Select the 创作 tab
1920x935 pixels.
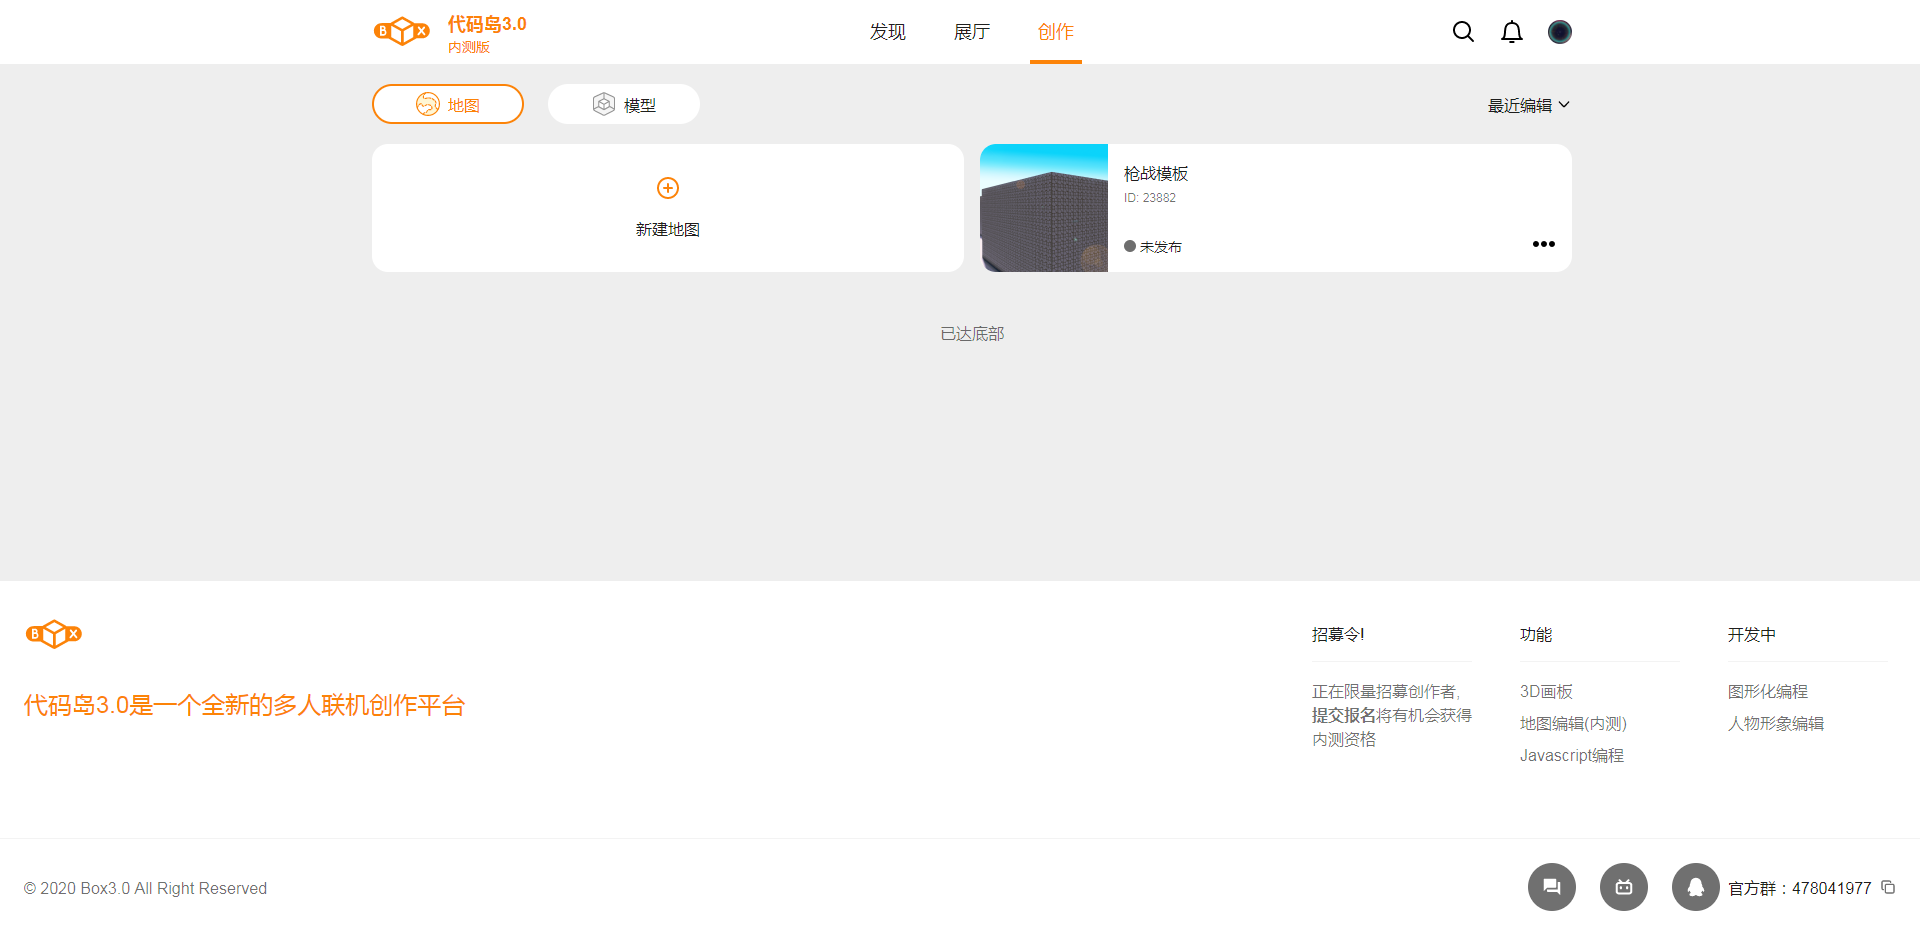pos(1056,32)
